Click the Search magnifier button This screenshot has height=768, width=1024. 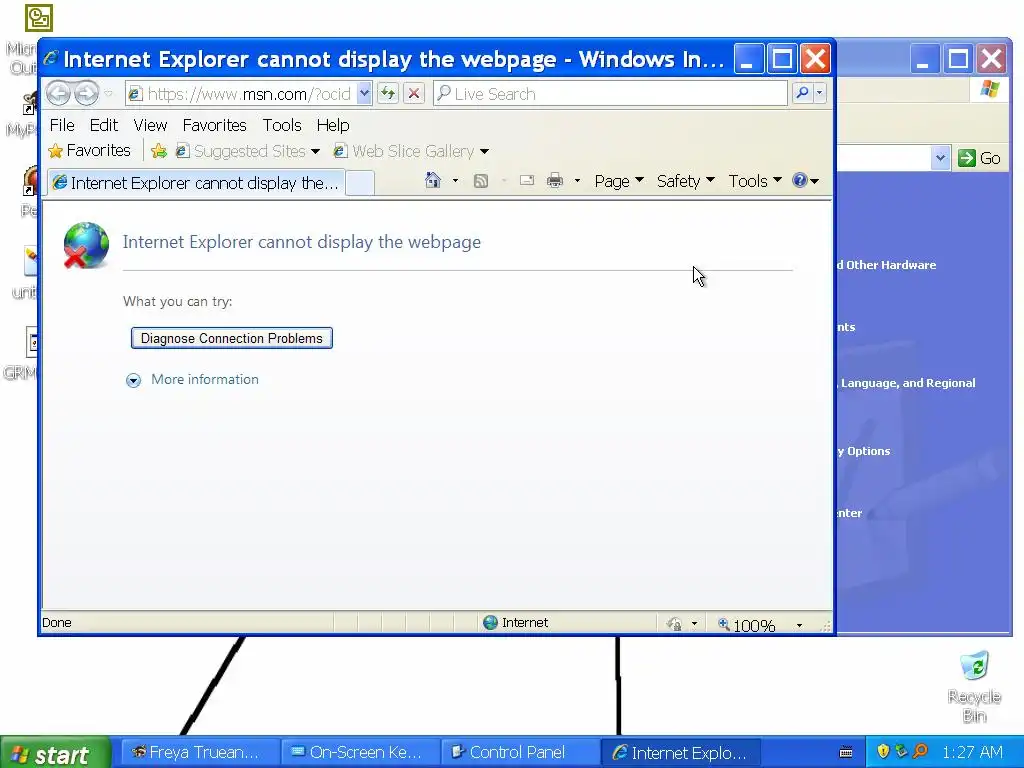click(802, 94)
